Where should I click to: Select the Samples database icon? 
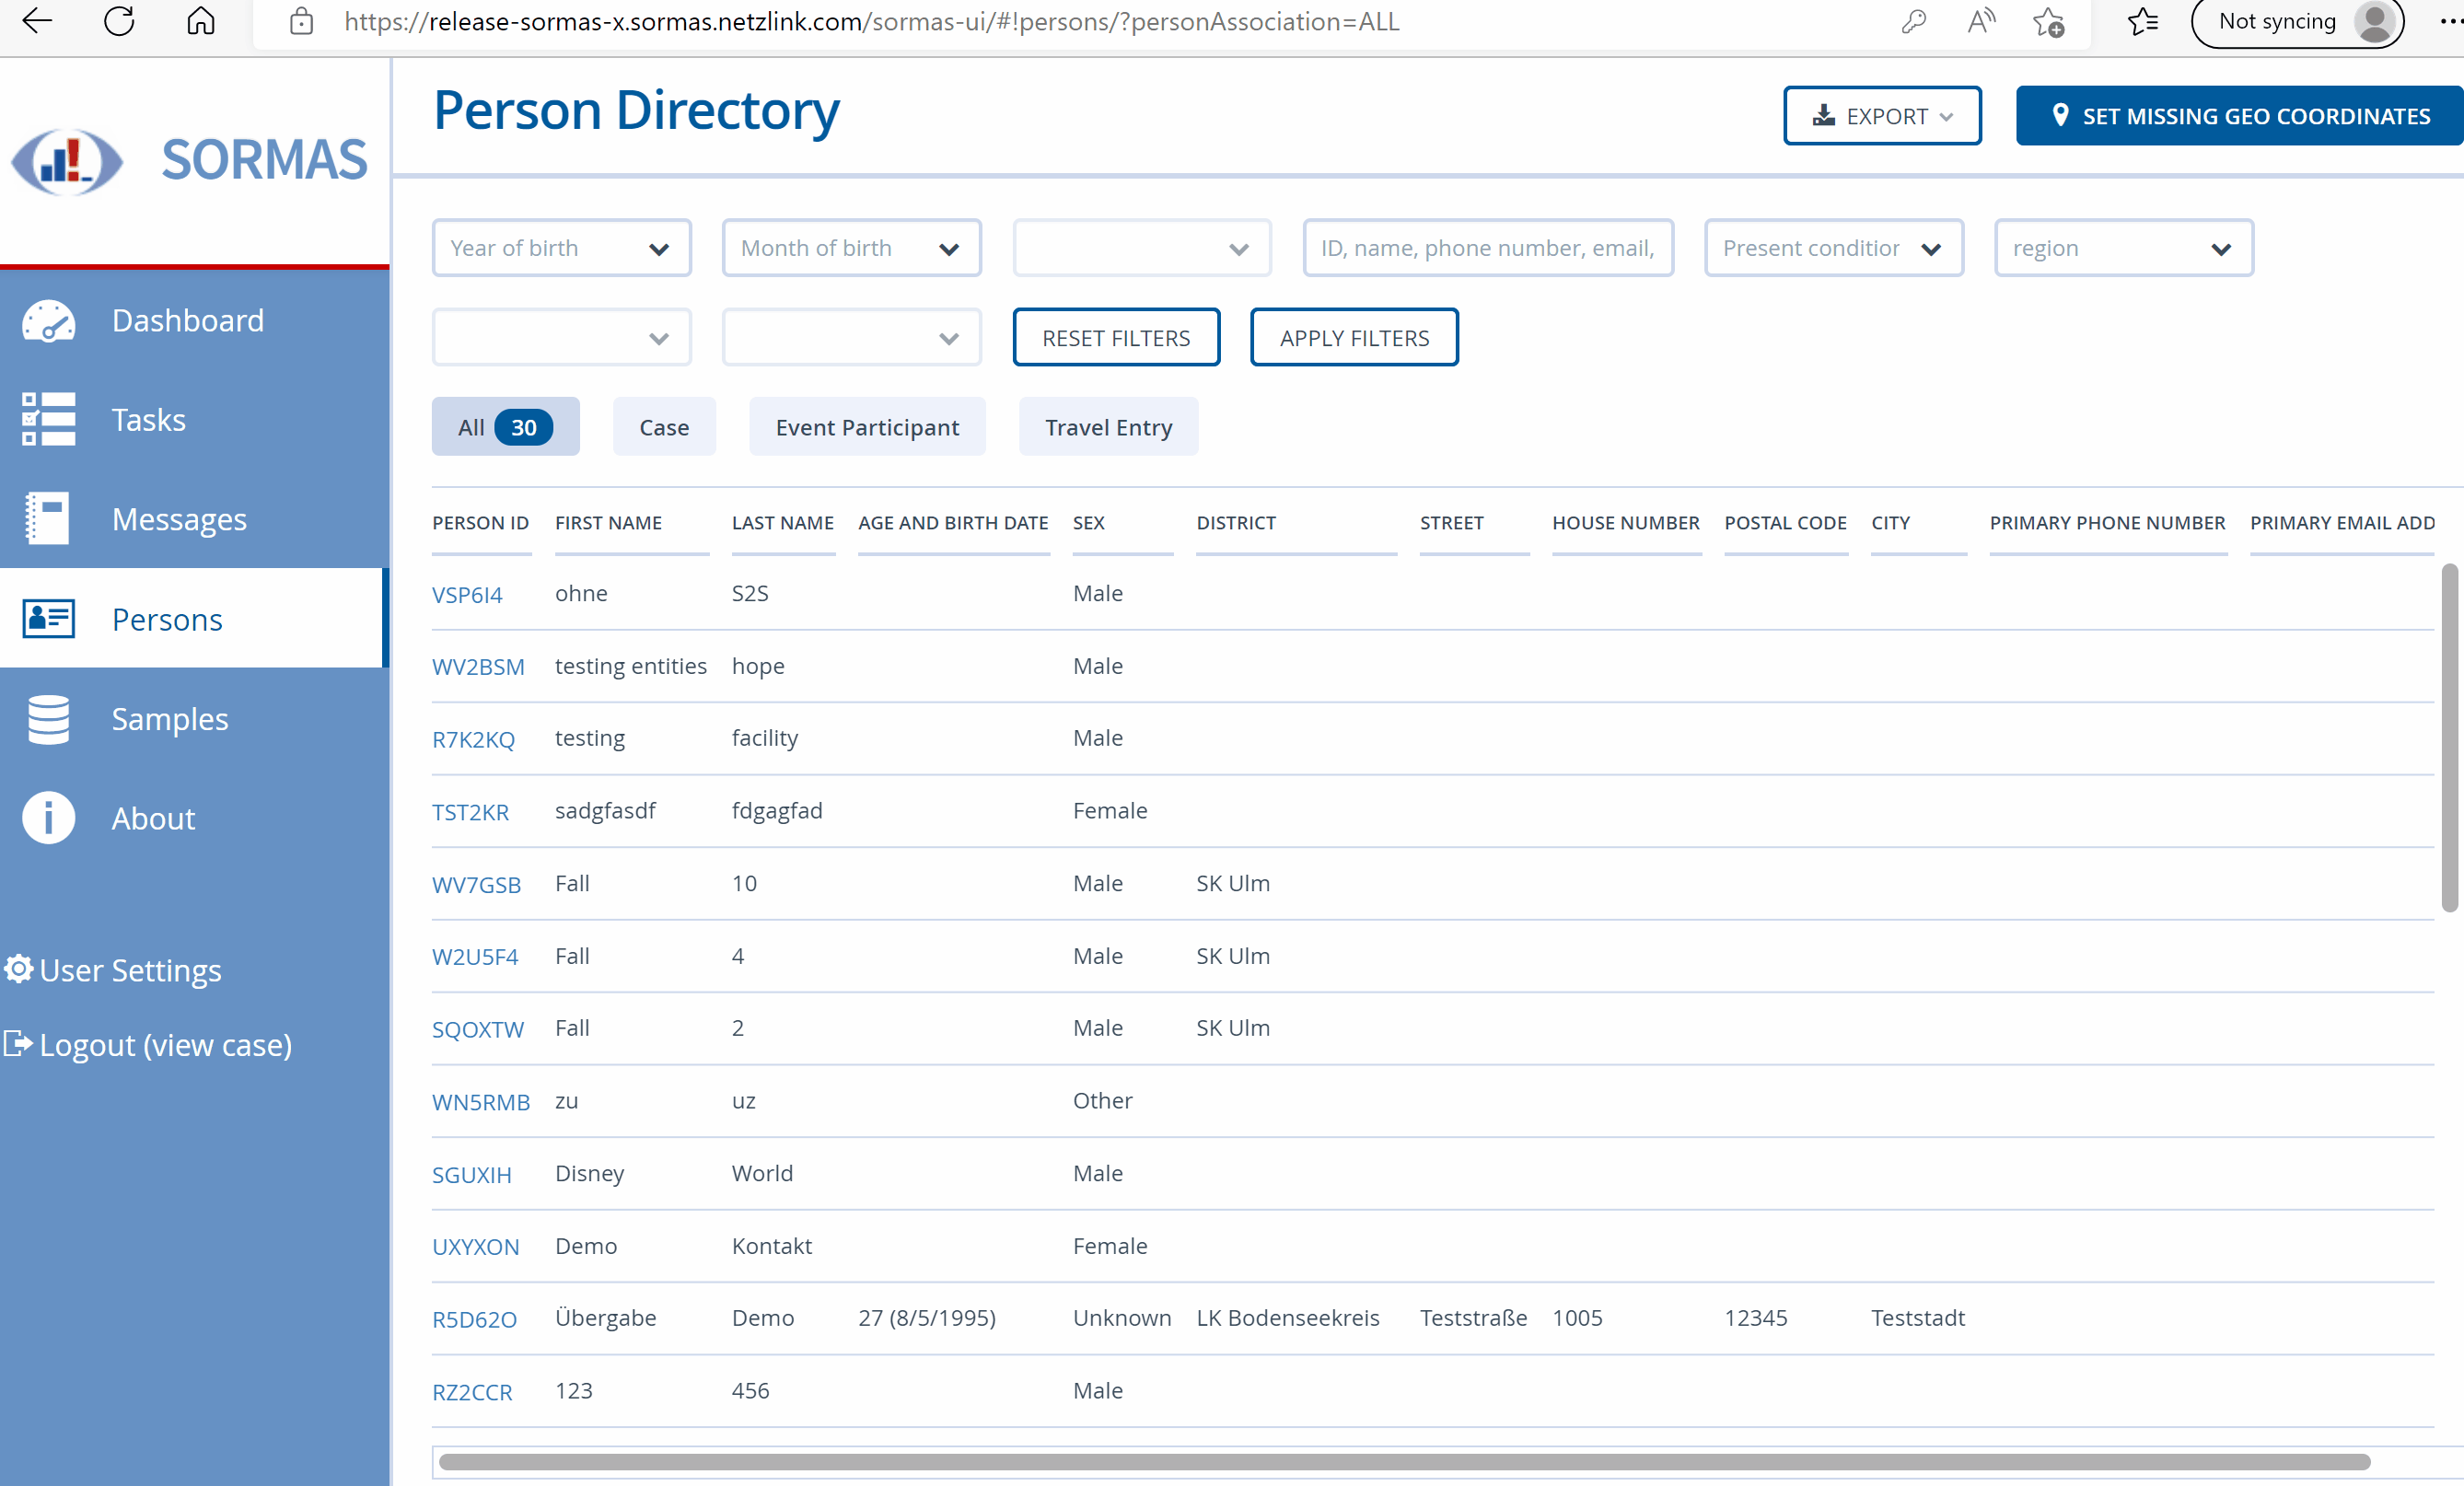(48, 719)
